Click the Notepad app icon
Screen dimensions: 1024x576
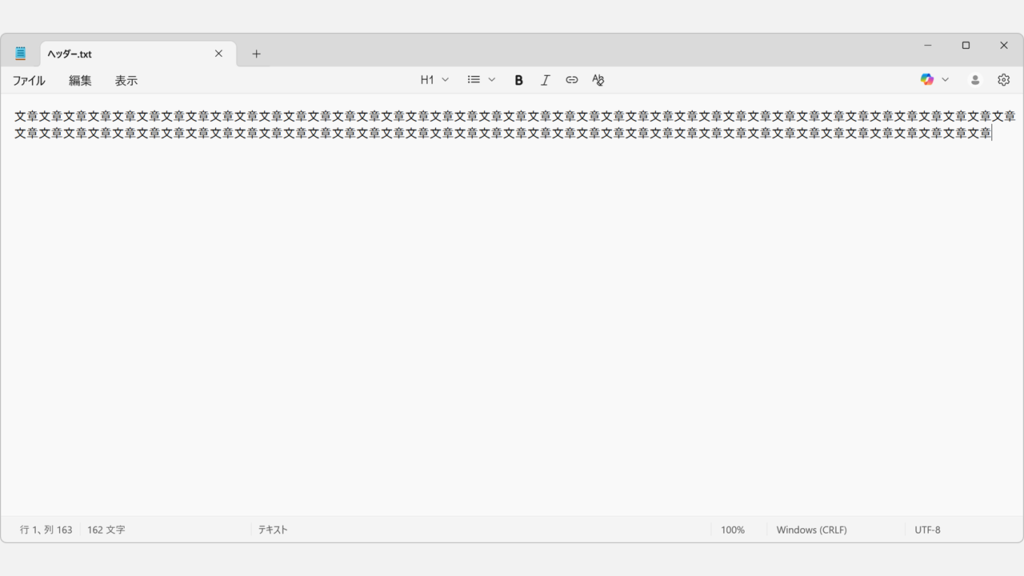tap(20, 54)
